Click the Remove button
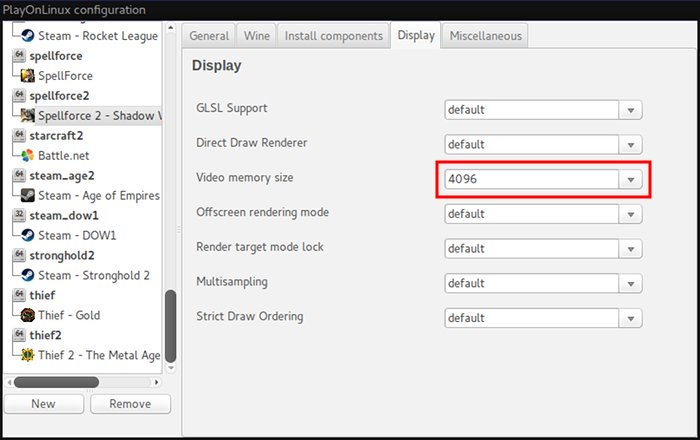The height and width of the screenshot is (440, 700). point(130,404)
